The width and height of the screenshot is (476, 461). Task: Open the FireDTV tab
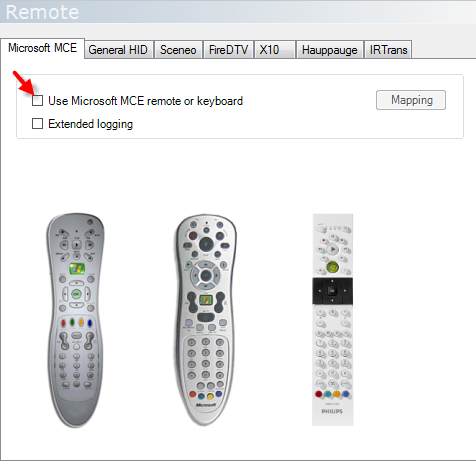tap(229, 50)
